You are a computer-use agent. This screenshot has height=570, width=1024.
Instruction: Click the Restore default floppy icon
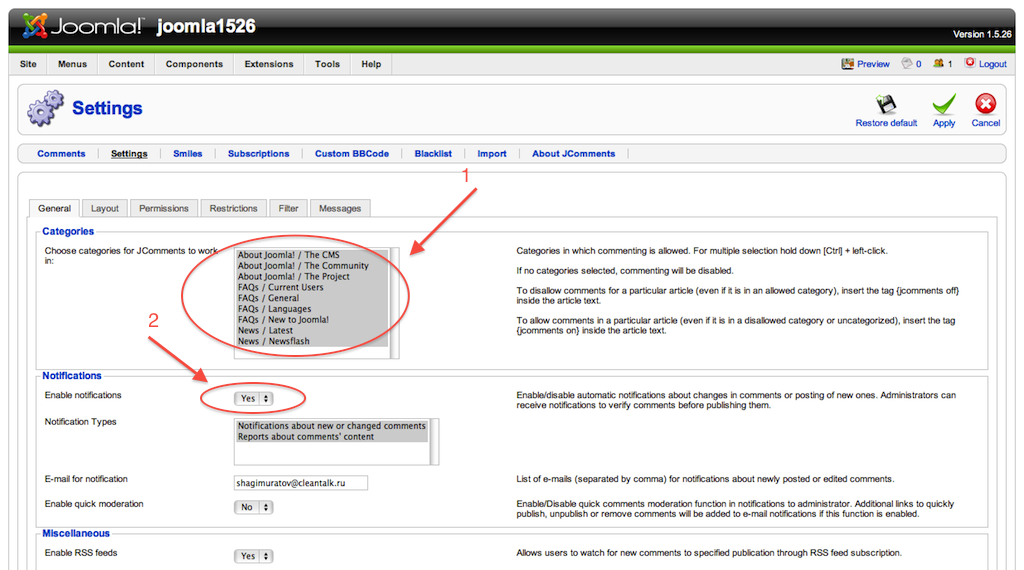click(885, 104)
